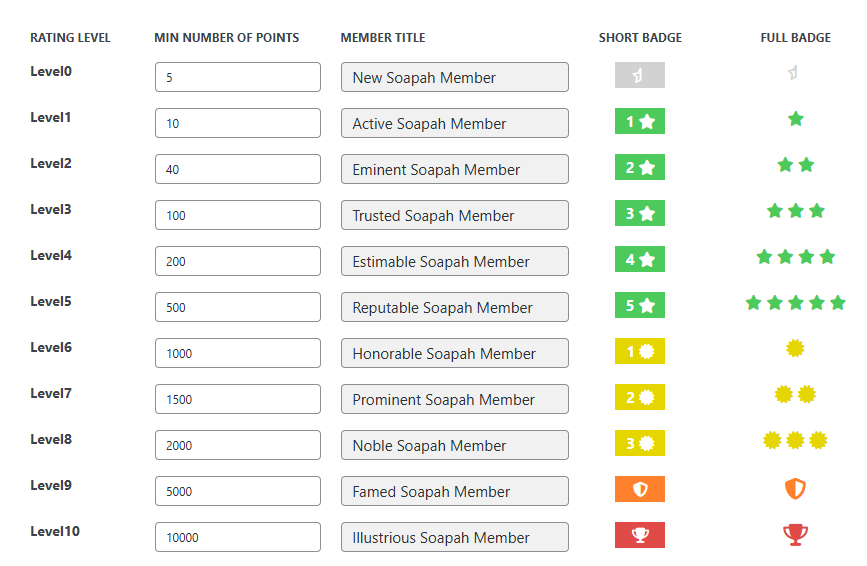Viewport: 867px width, 566px height.
Task: Focus the Level0 minimum points field
Action: (238, 77)
